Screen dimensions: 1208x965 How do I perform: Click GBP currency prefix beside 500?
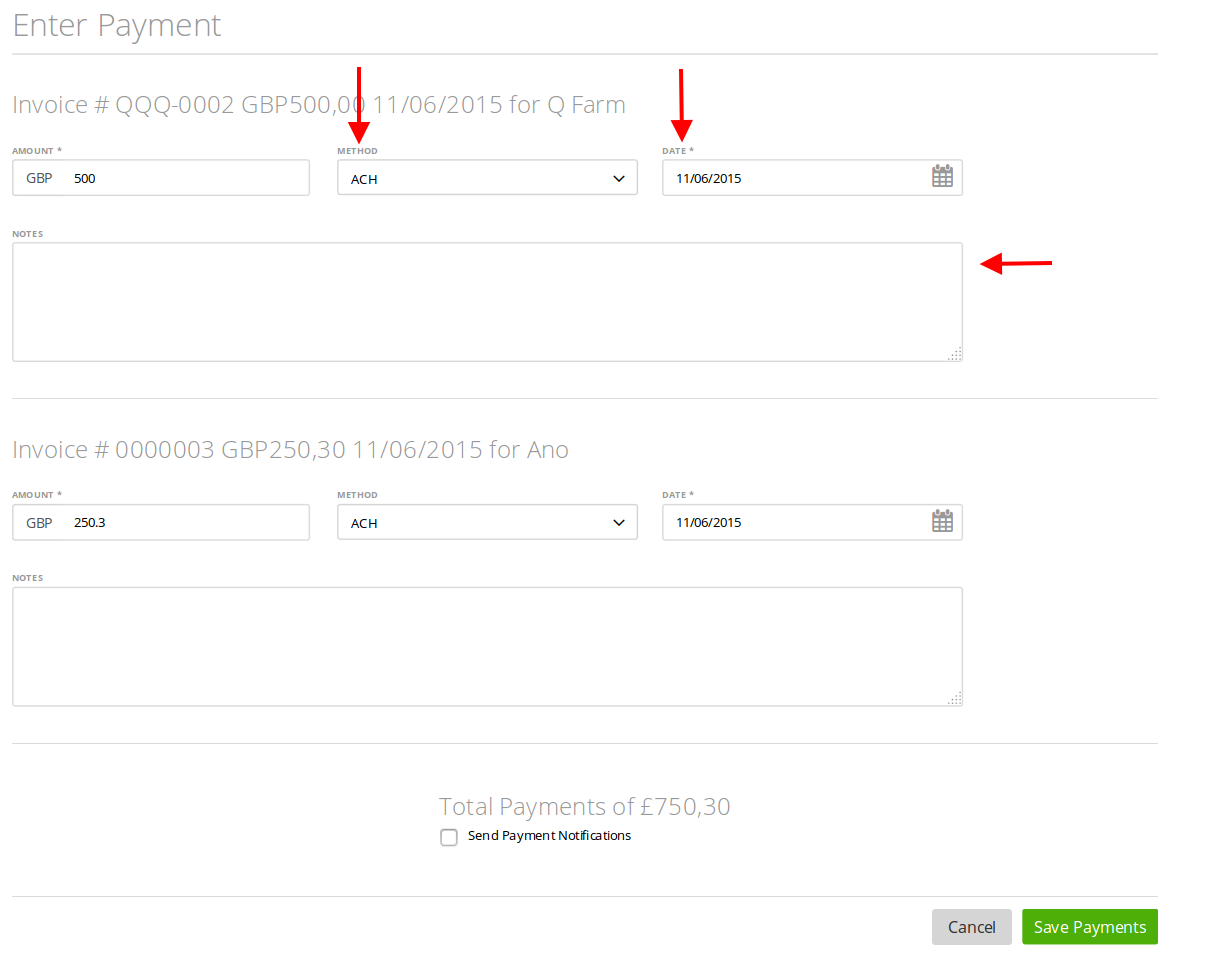[39, 179]
